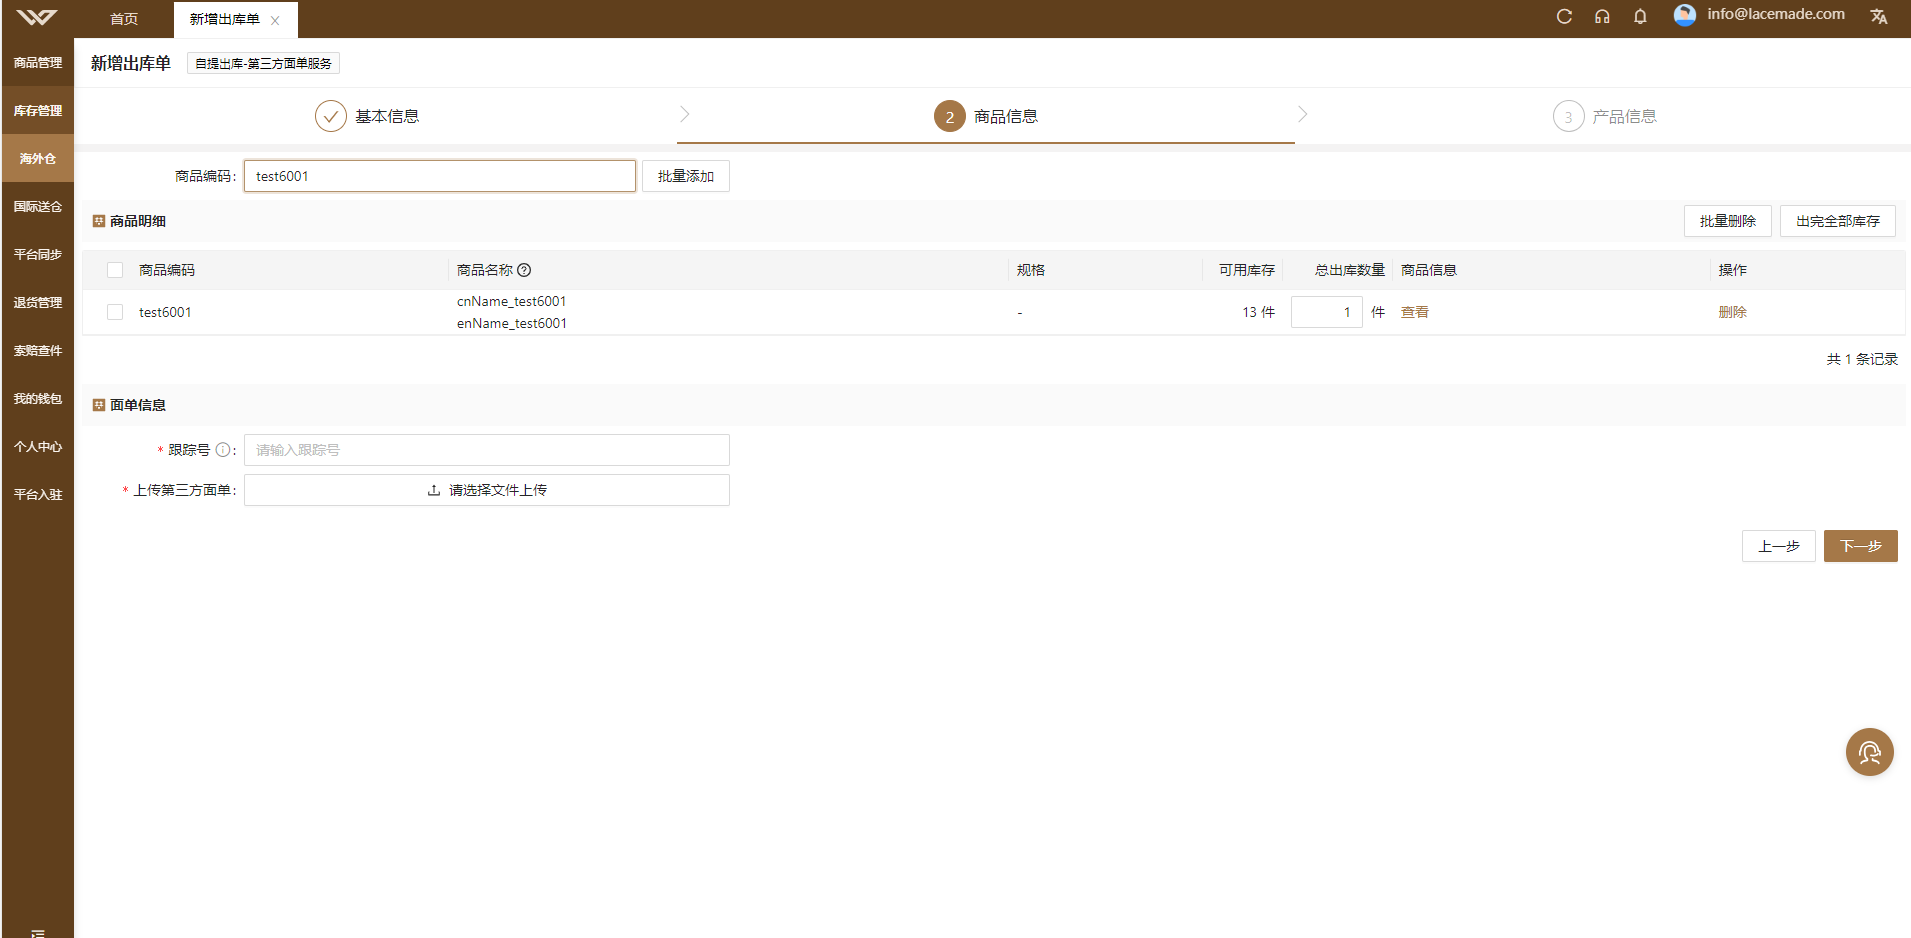Viewport: 1911px width, 938px height.
Task: Open 个人中心 in the sidebar
Action: click(38, 446)
